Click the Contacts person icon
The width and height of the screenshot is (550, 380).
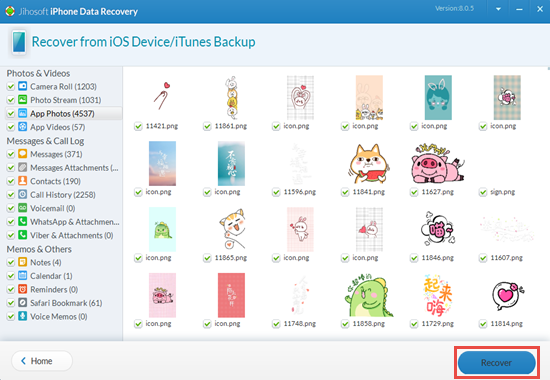tap(22, 181)
